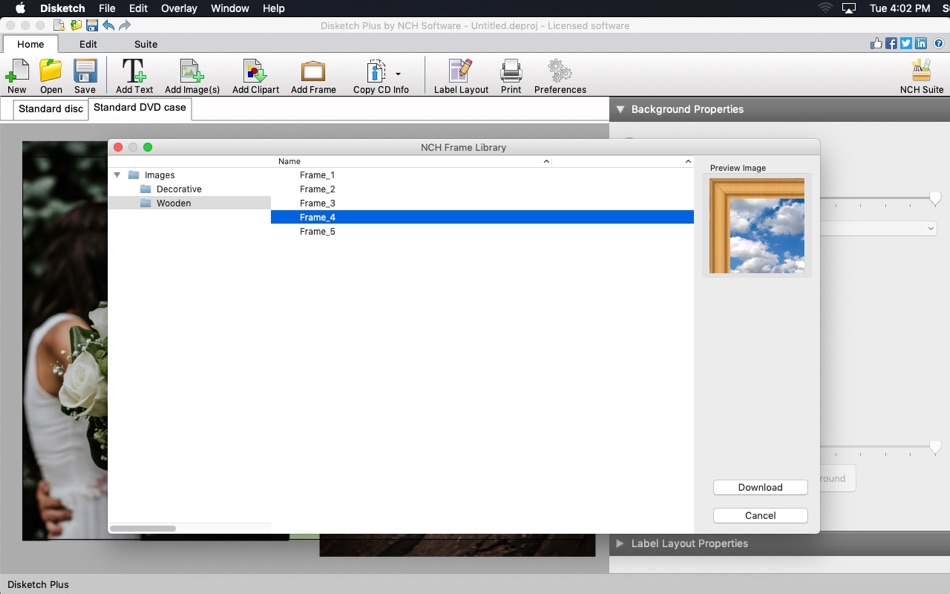Click the Wi-Fi status icon in menu bar

click(825, 8)
